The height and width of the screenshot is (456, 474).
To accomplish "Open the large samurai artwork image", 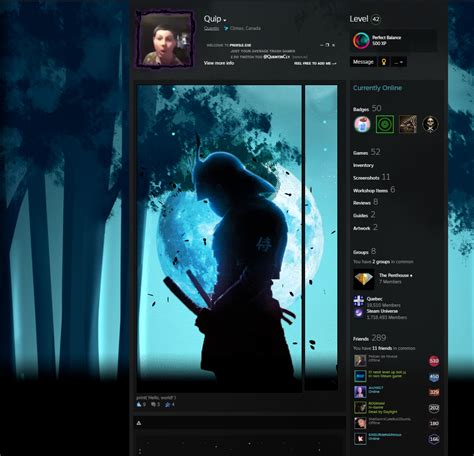I will [x=219, y=239].
